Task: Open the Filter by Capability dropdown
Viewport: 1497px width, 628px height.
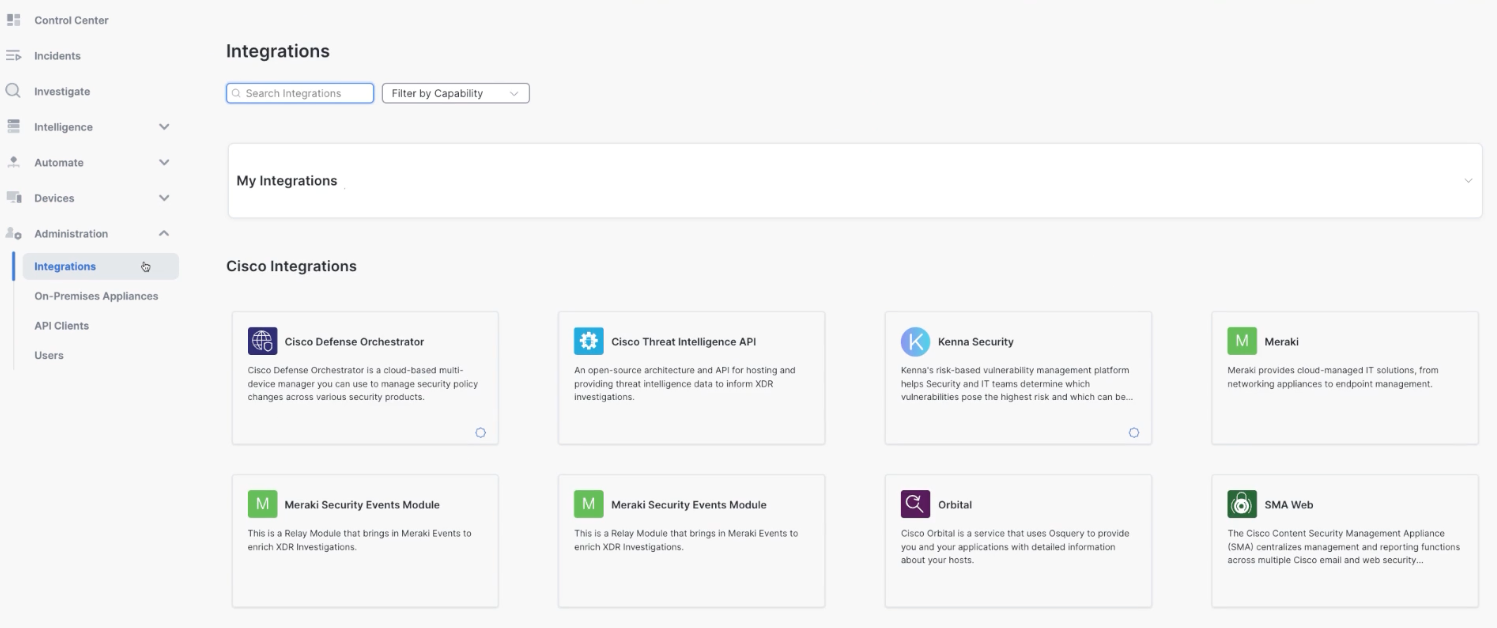Action: [x=455, y=93]
